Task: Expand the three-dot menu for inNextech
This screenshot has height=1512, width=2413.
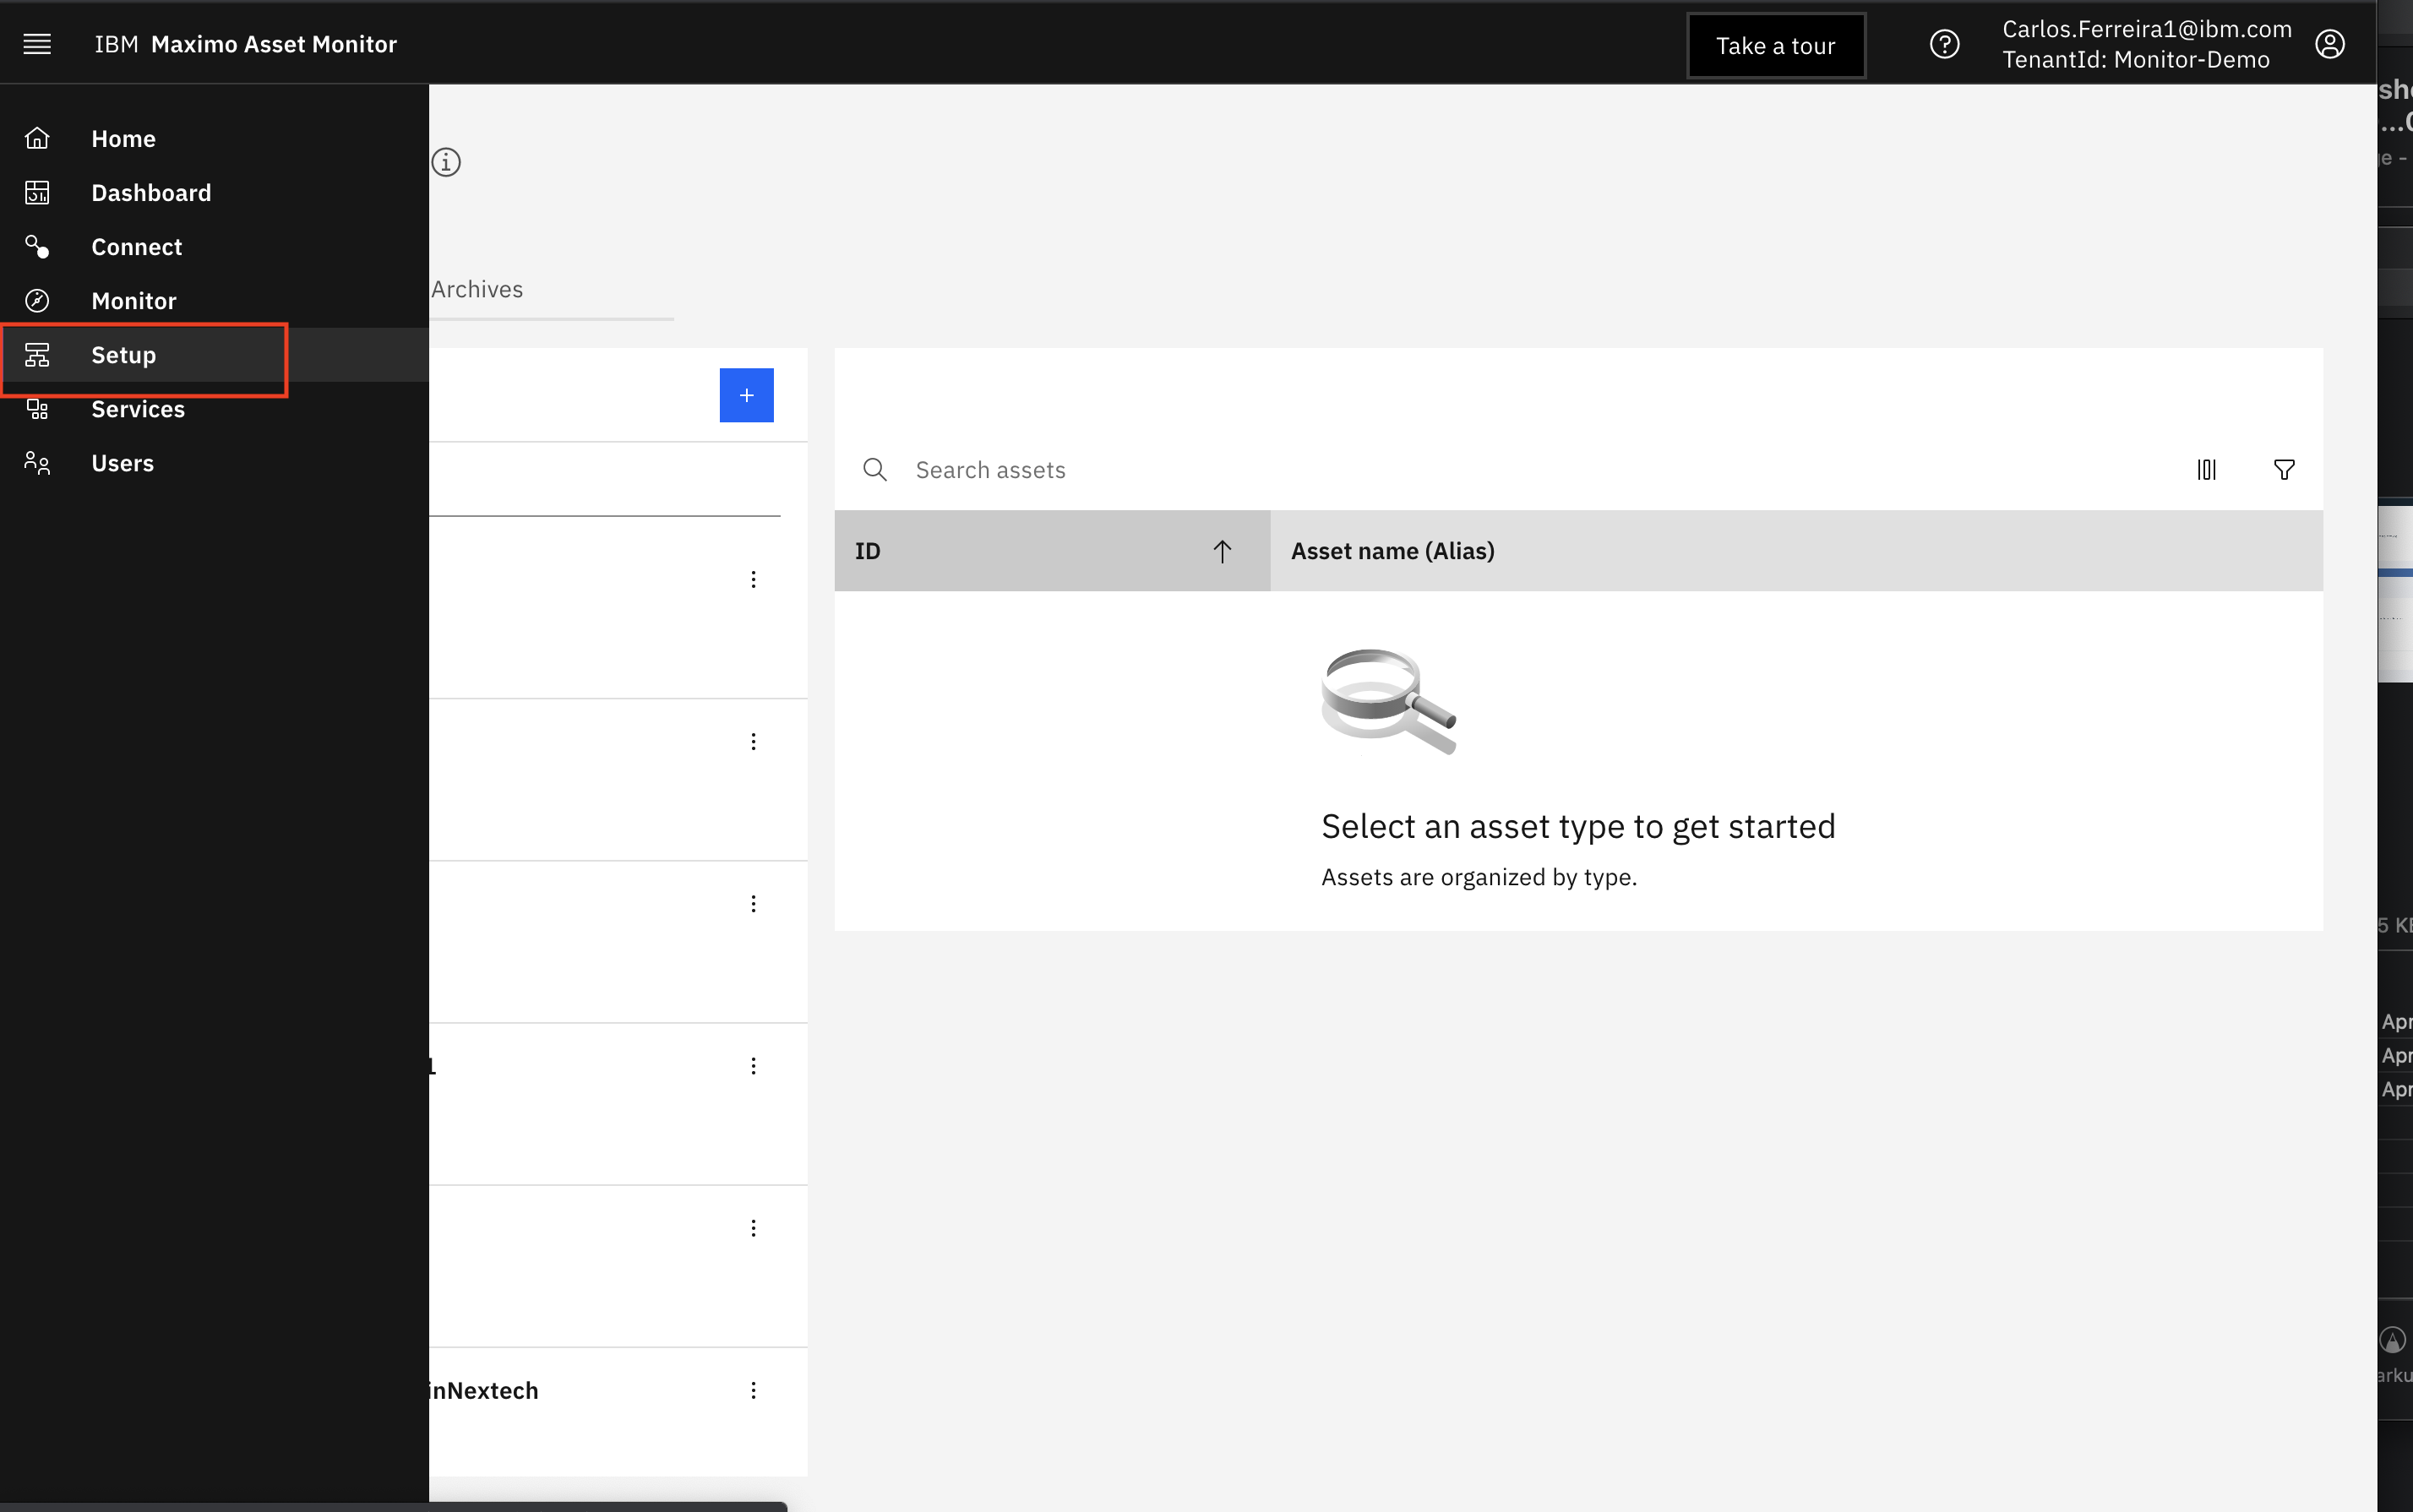Action: point(753,1390)
